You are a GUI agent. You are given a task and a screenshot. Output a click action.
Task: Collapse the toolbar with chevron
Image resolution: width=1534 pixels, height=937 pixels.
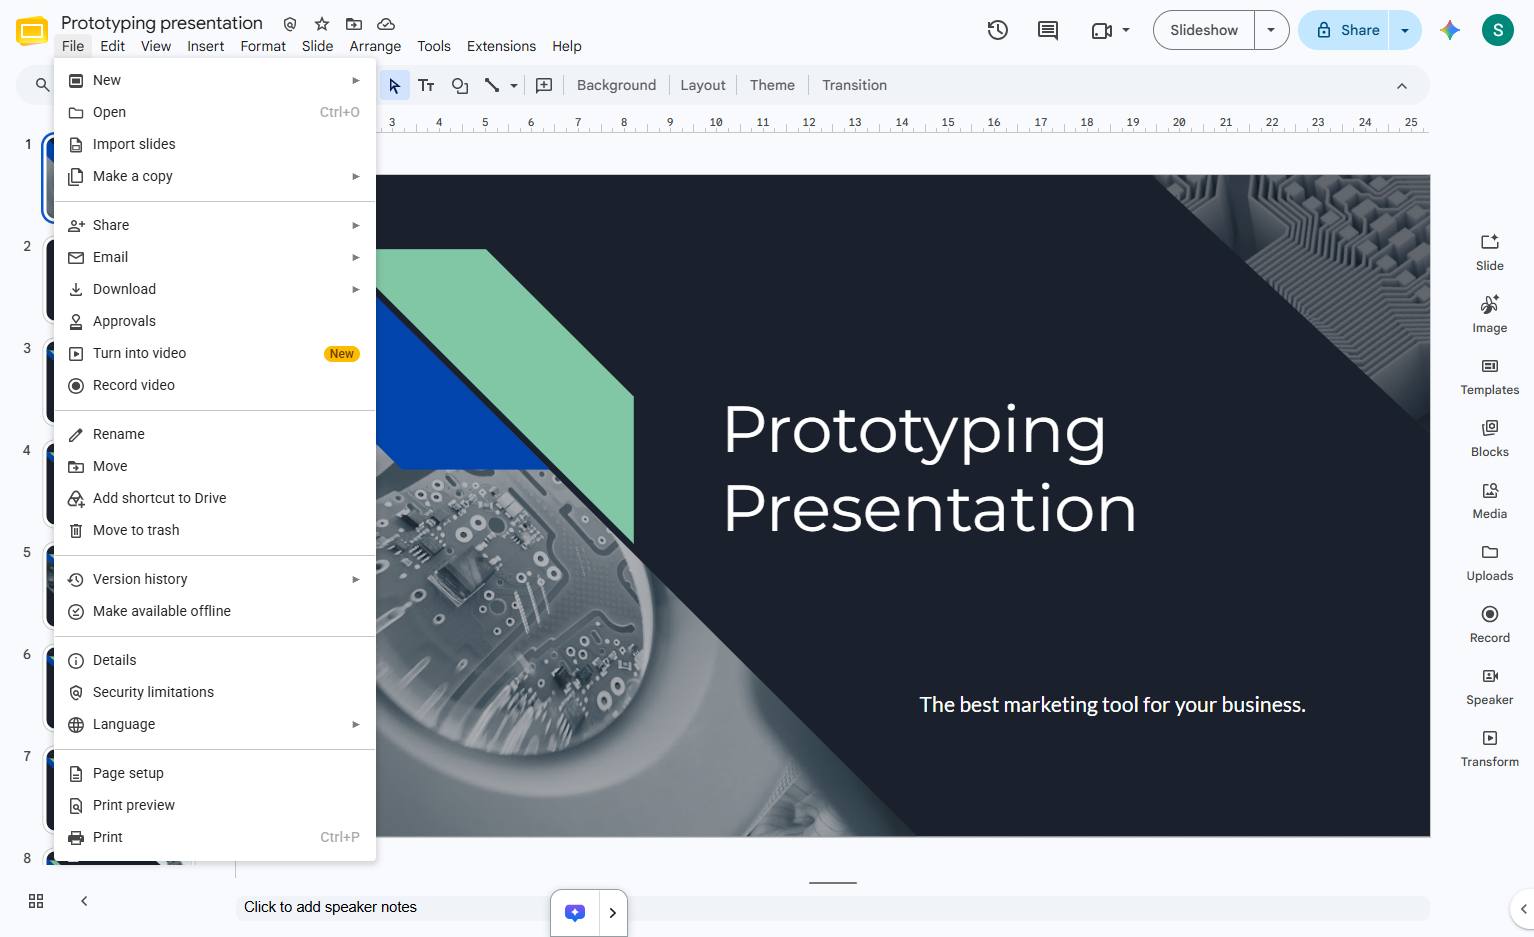pos(1402,86)
